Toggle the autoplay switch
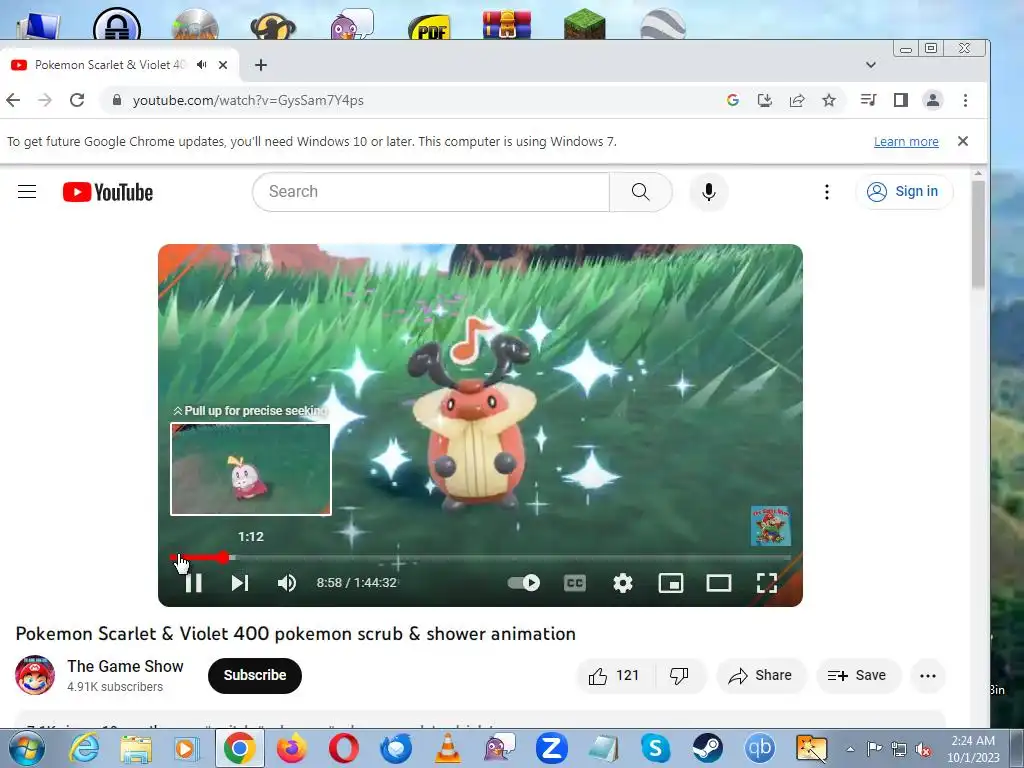Image resolution: width=1024 pixels, height=768 pixels. (x=524, y=583)
